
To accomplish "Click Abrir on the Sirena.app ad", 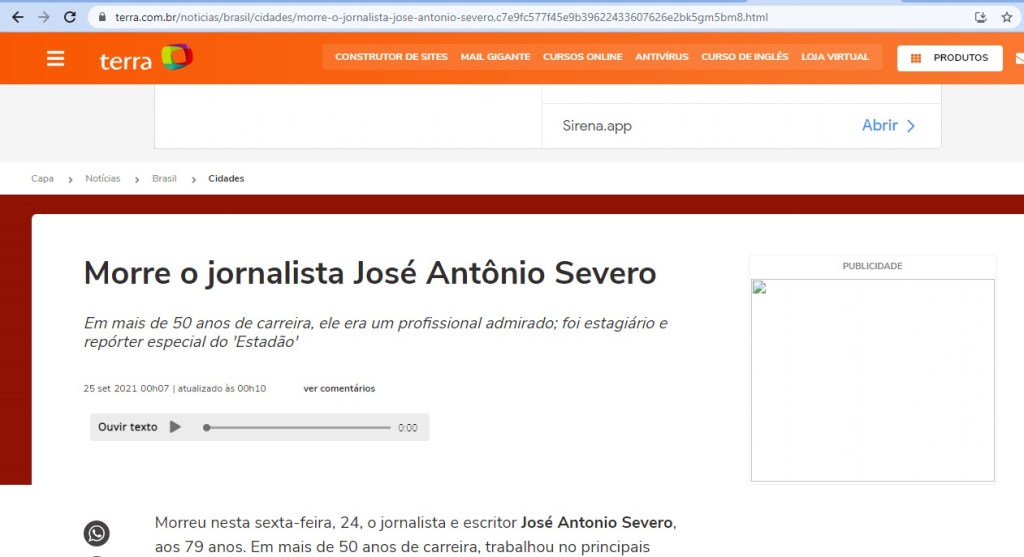I will point(888,126).
